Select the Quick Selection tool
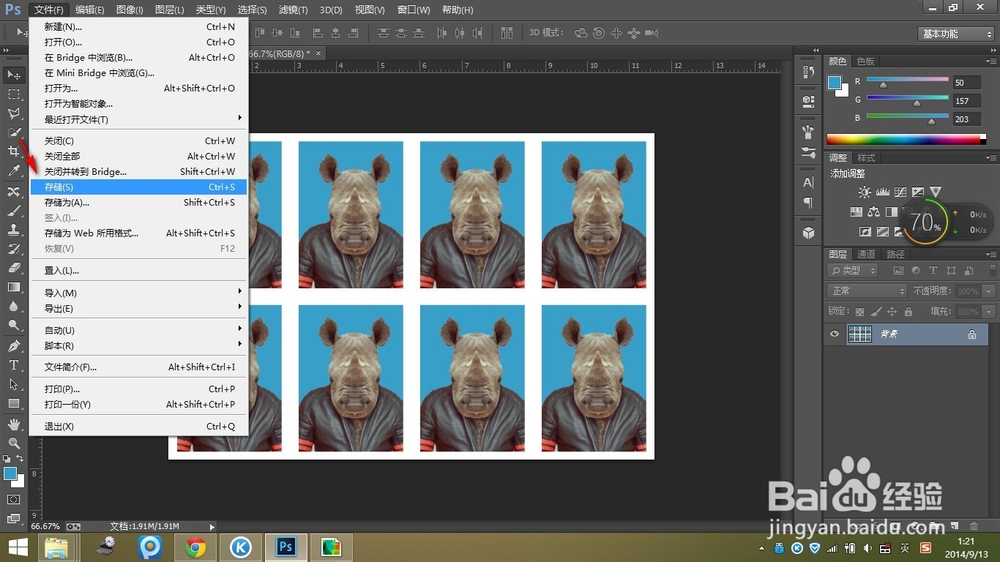This screenshot has height=562, width=1000. coord(13,133)
